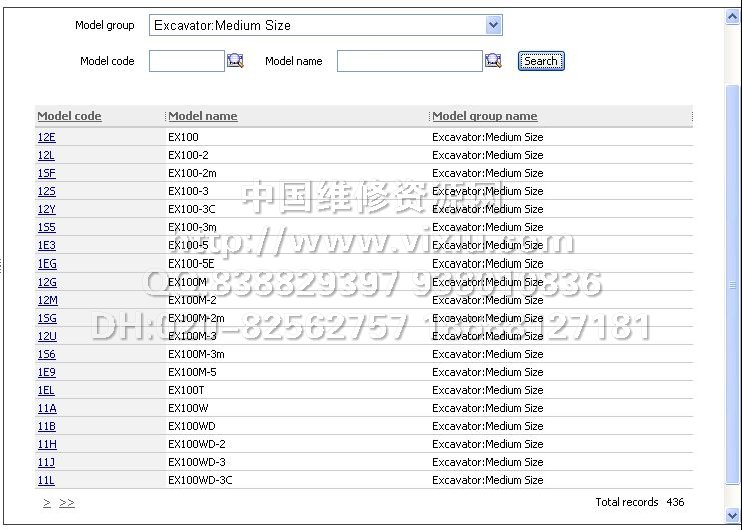Focus the Model name text box
This screenshot has width=742, height=530.
click(409, 61)
